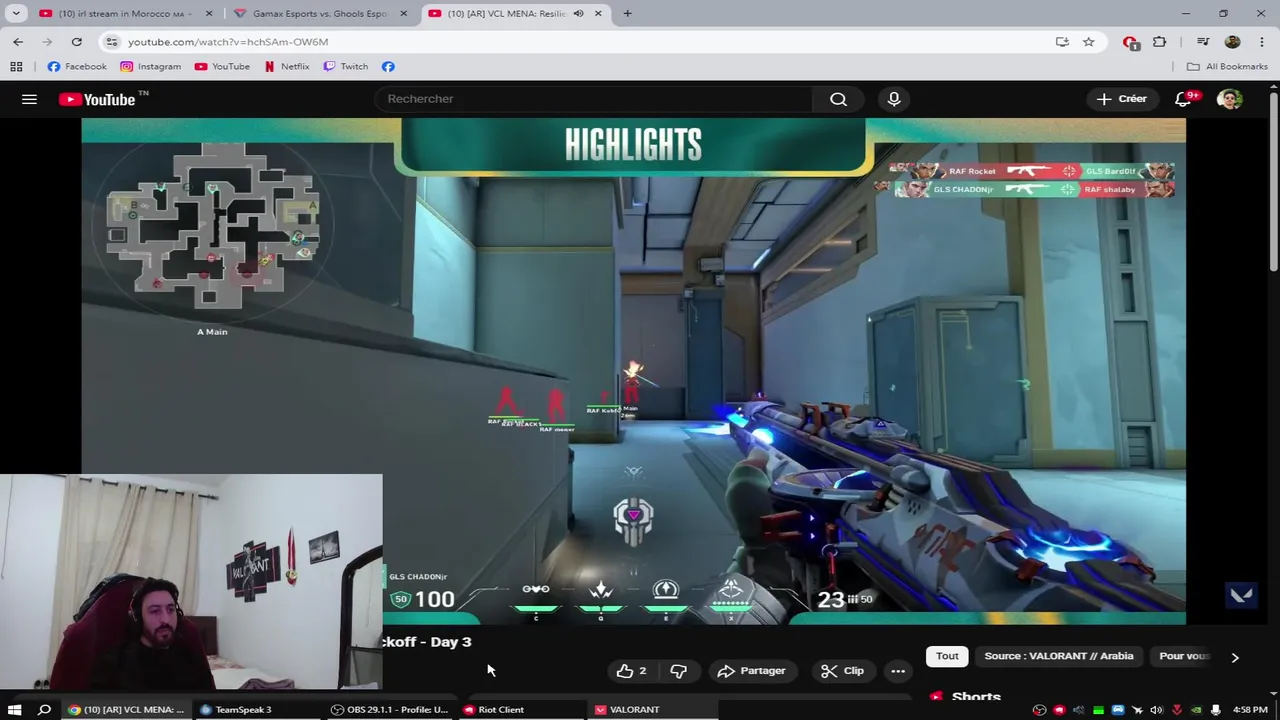The image size is (1280, 720).
Task: Click the video player to pause
Action: [x=633, y=370]
